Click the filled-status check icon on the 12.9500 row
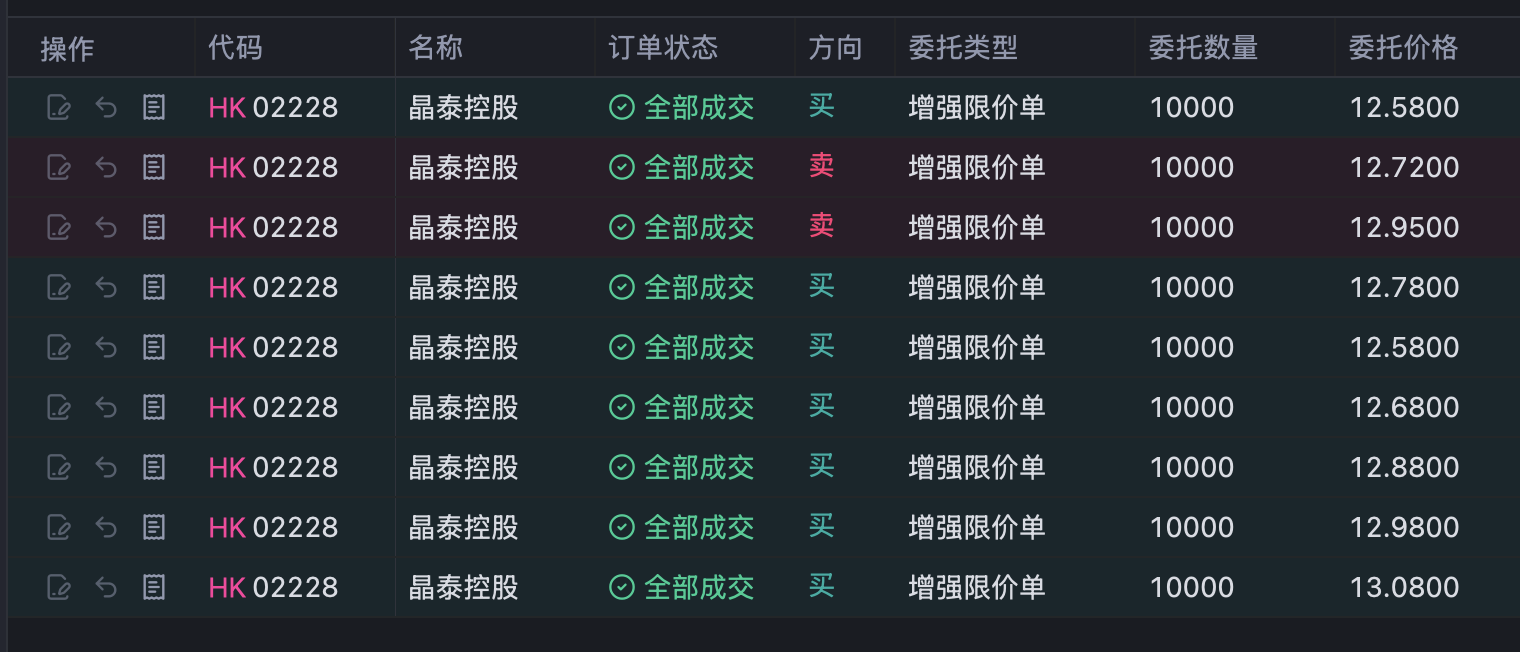Image resolution: width=1520 pixels, height=652 pixels. pos(622,227)
